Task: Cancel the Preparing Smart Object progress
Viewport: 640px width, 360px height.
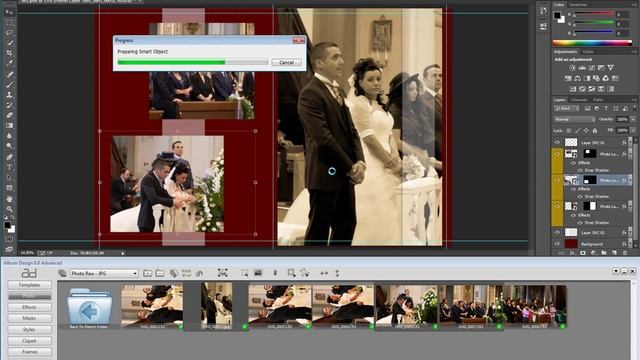Action: point(286,62)
